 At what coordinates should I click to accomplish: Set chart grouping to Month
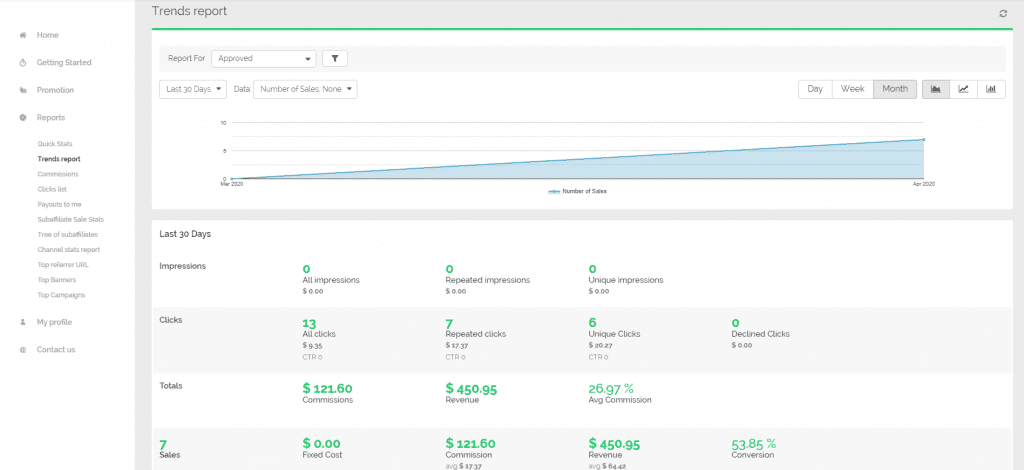(895, 89)
